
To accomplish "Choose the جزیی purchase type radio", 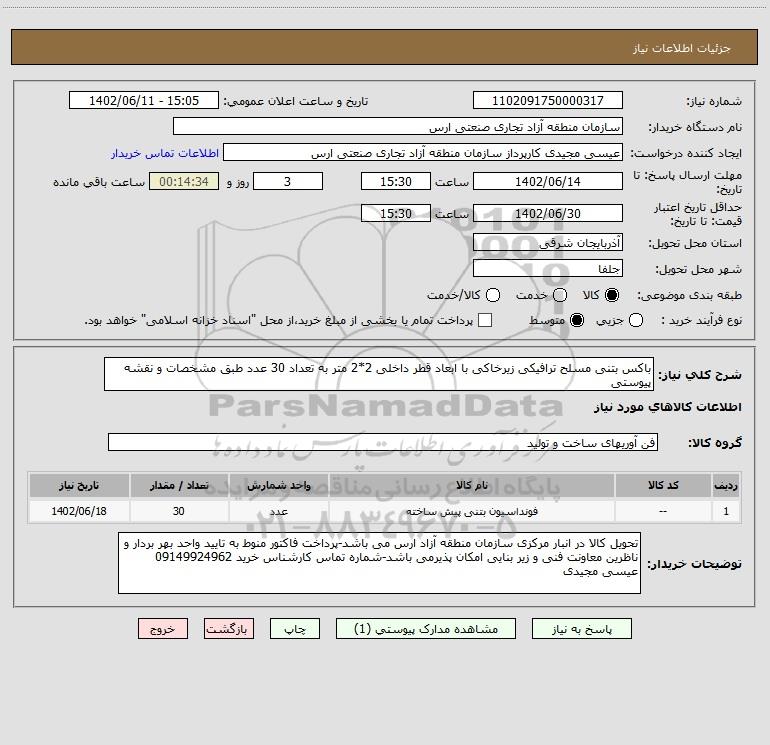I will click(636, 320).
